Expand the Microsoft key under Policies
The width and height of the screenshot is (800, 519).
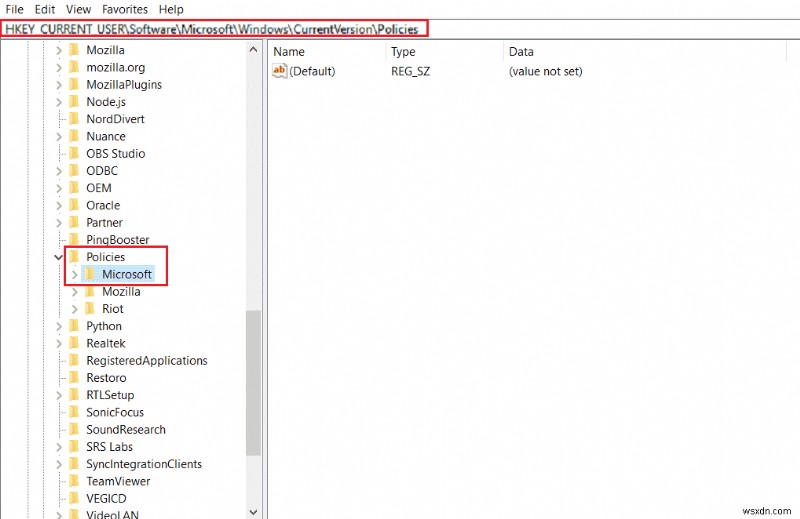[x=74, y=275]
